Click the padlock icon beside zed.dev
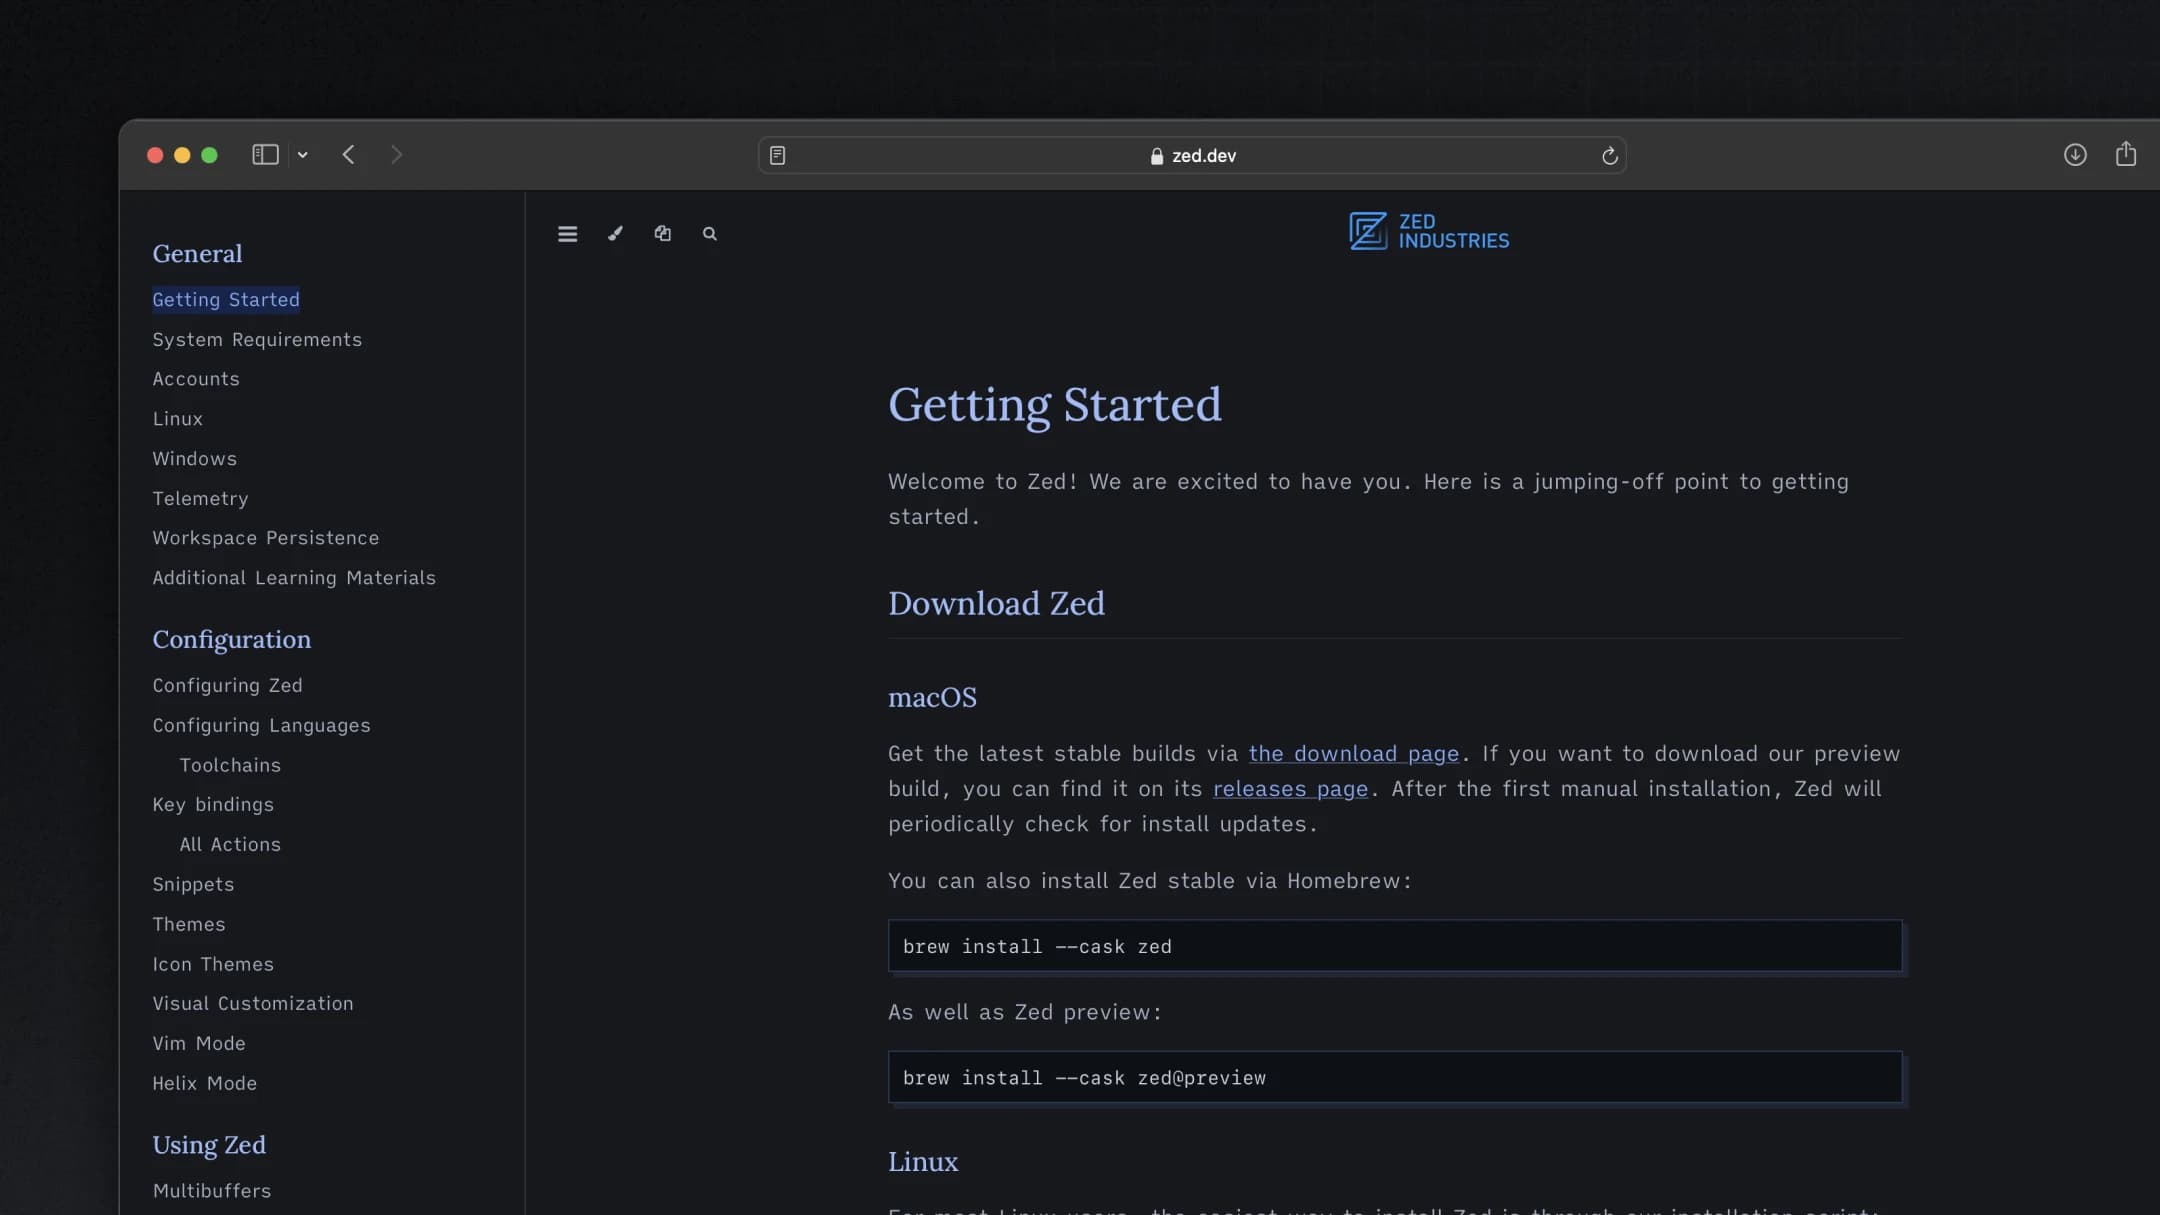This screenshot has width=2160, height=1215. 1155,156
